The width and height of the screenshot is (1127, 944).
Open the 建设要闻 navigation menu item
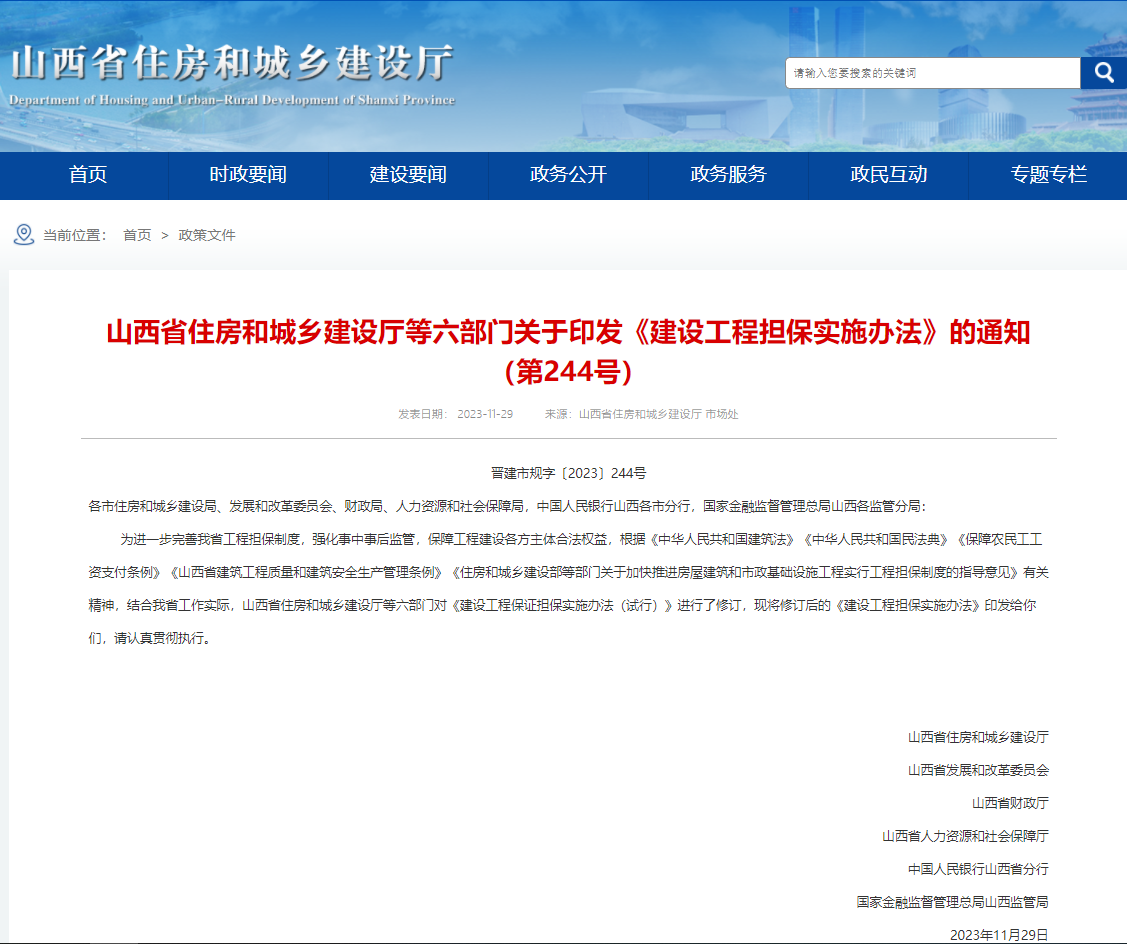(x=408, y=176)
